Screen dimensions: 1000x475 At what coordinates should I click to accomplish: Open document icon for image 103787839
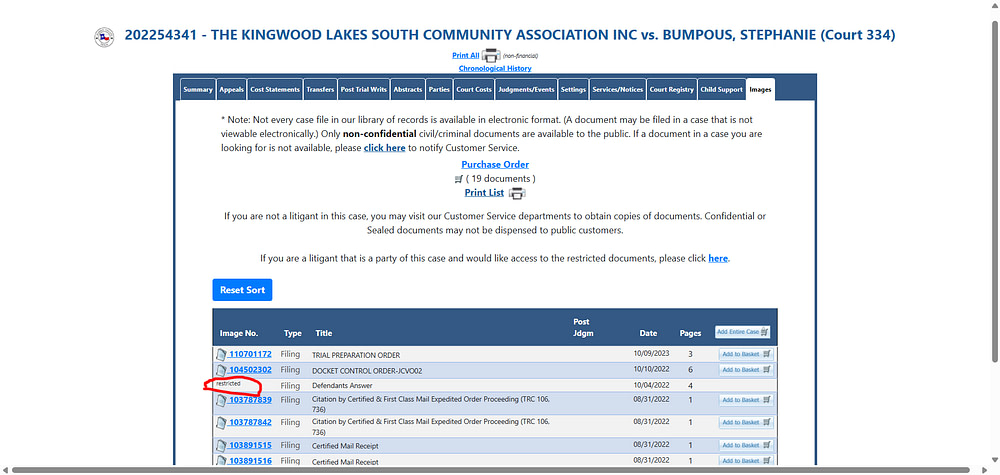tap(221, 400)
